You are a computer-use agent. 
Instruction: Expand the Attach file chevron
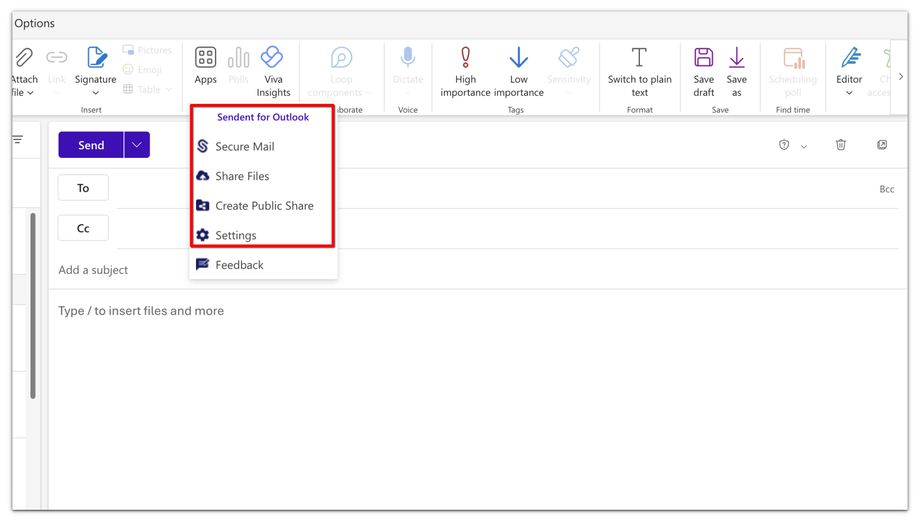(x=31, y=93)
